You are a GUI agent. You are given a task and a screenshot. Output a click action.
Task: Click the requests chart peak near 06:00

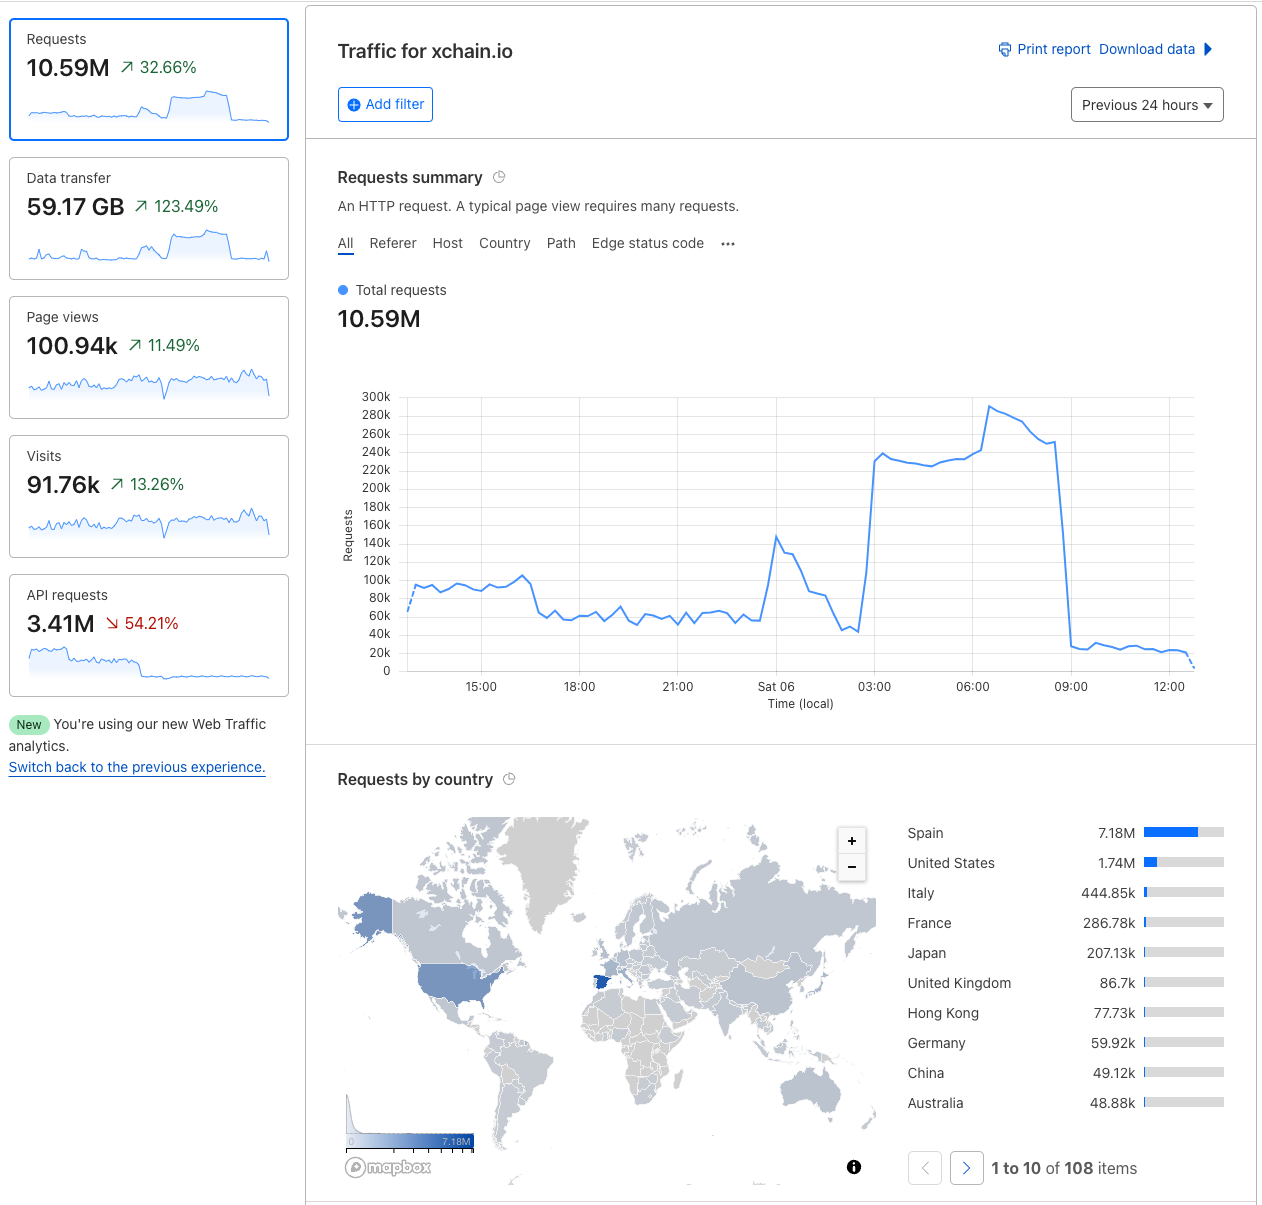pyautogui.click(x=989, y=406)
